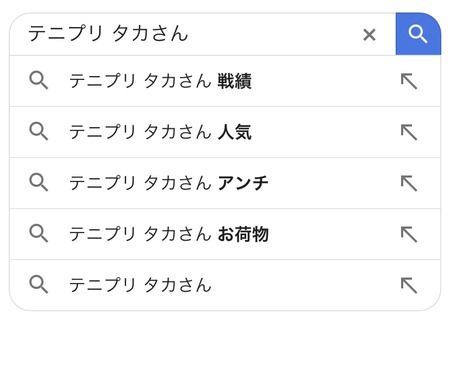Click magnifier icon next to 人気 suggestion

[39, 131]
